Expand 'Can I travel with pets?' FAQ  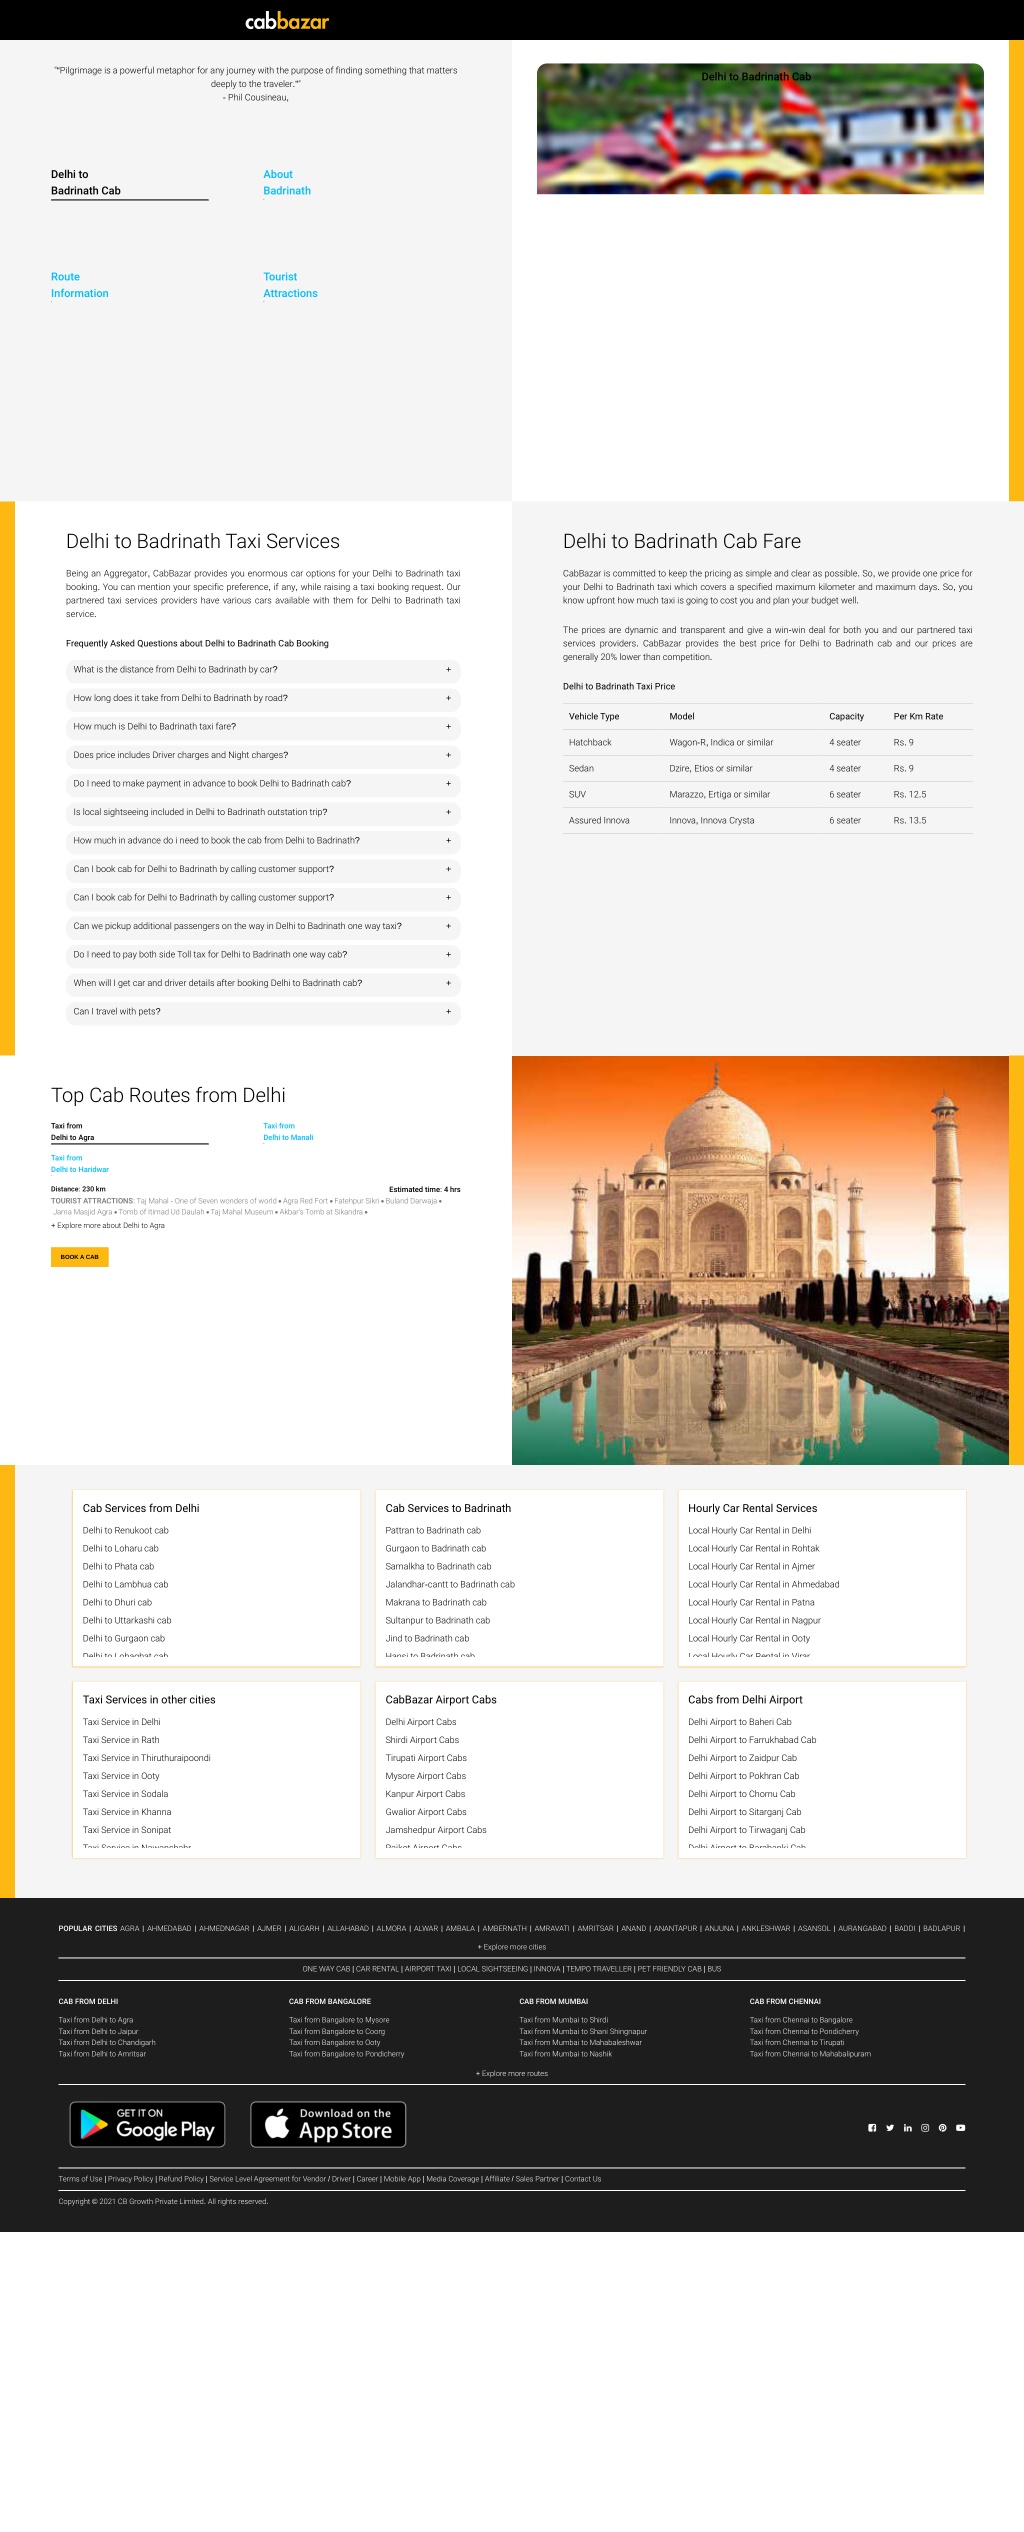(x=263, y=1012)
